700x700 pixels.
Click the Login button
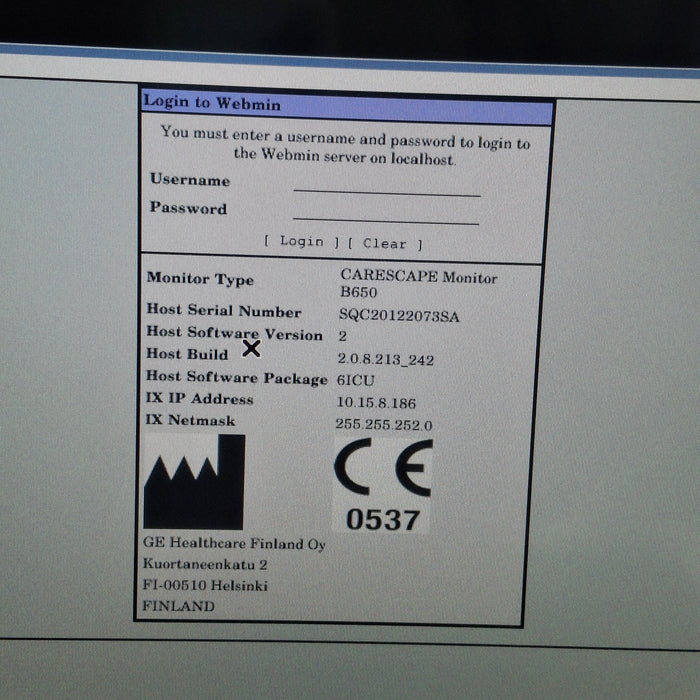click(302, 242)
